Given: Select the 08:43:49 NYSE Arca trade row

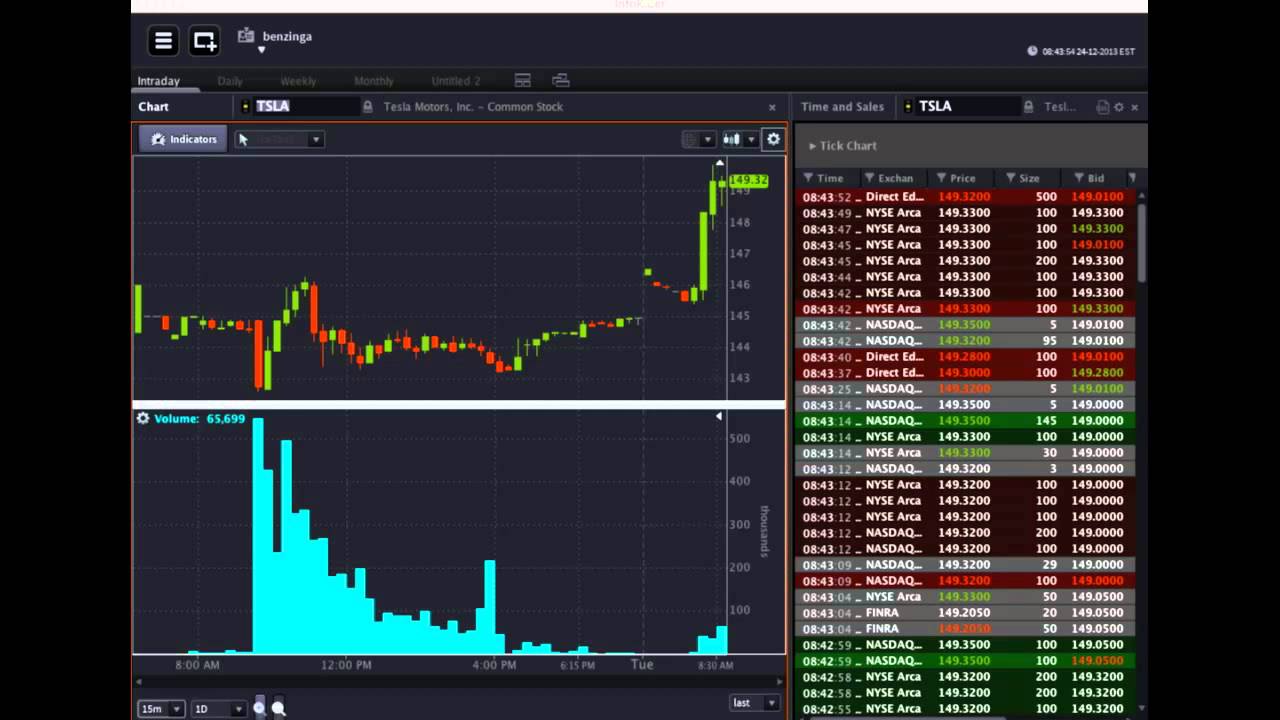Looking at the screenshot, I should pos(966,213).
